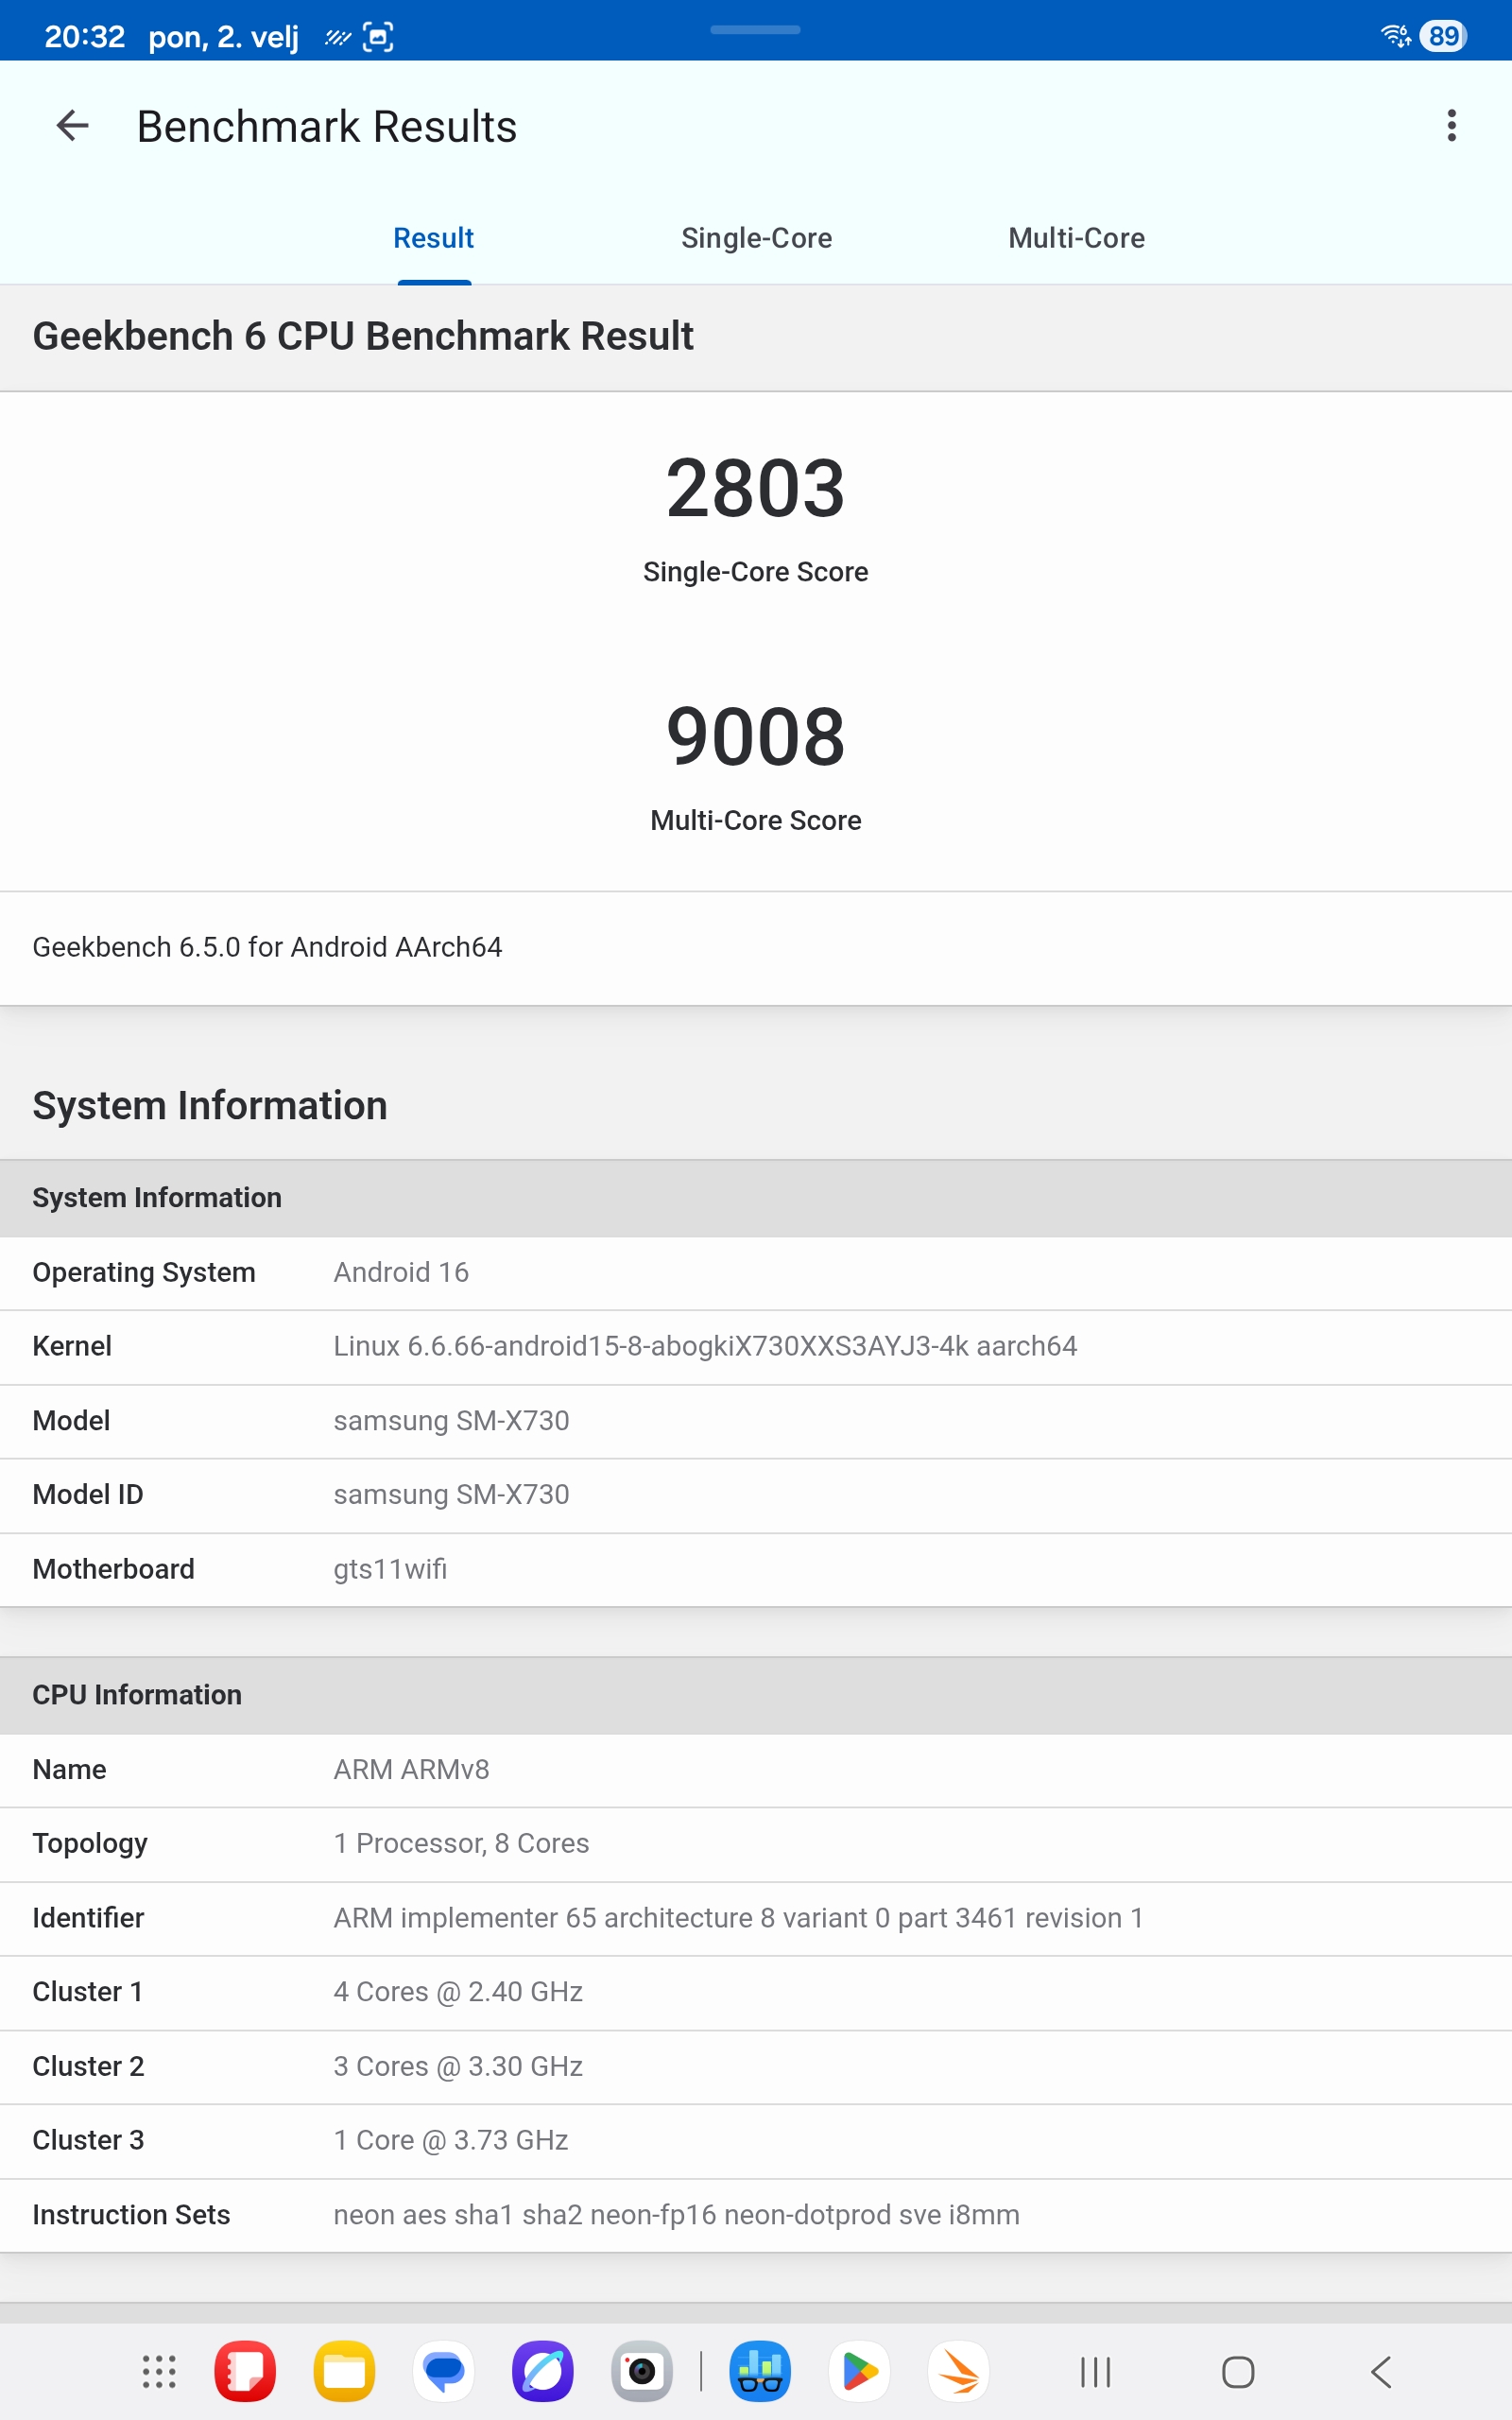Launch Samsung Internet browser
The height and width of the screenshot is (2420, 1512).
(x=542, y=2371)
